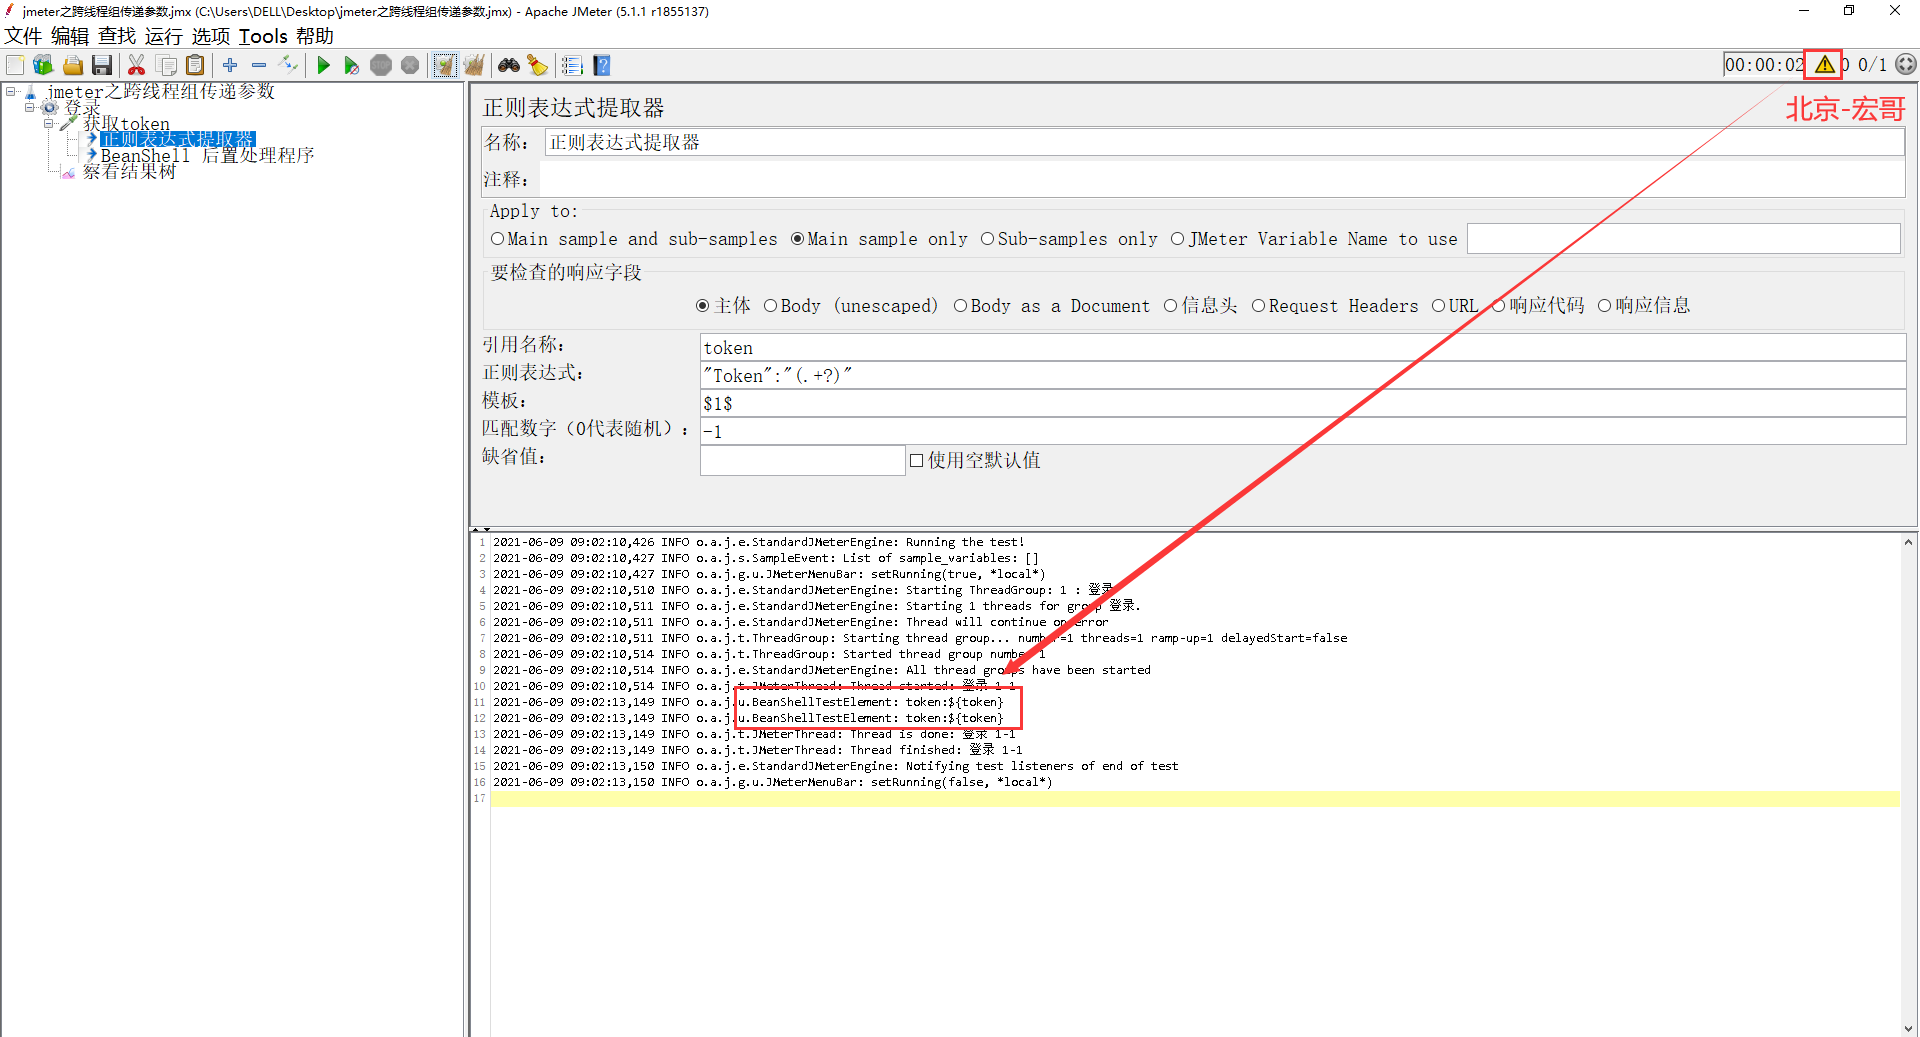Viewport: 1920px width, 1037px height.
Task: Open the help book icon
Action: pos(602,66)
